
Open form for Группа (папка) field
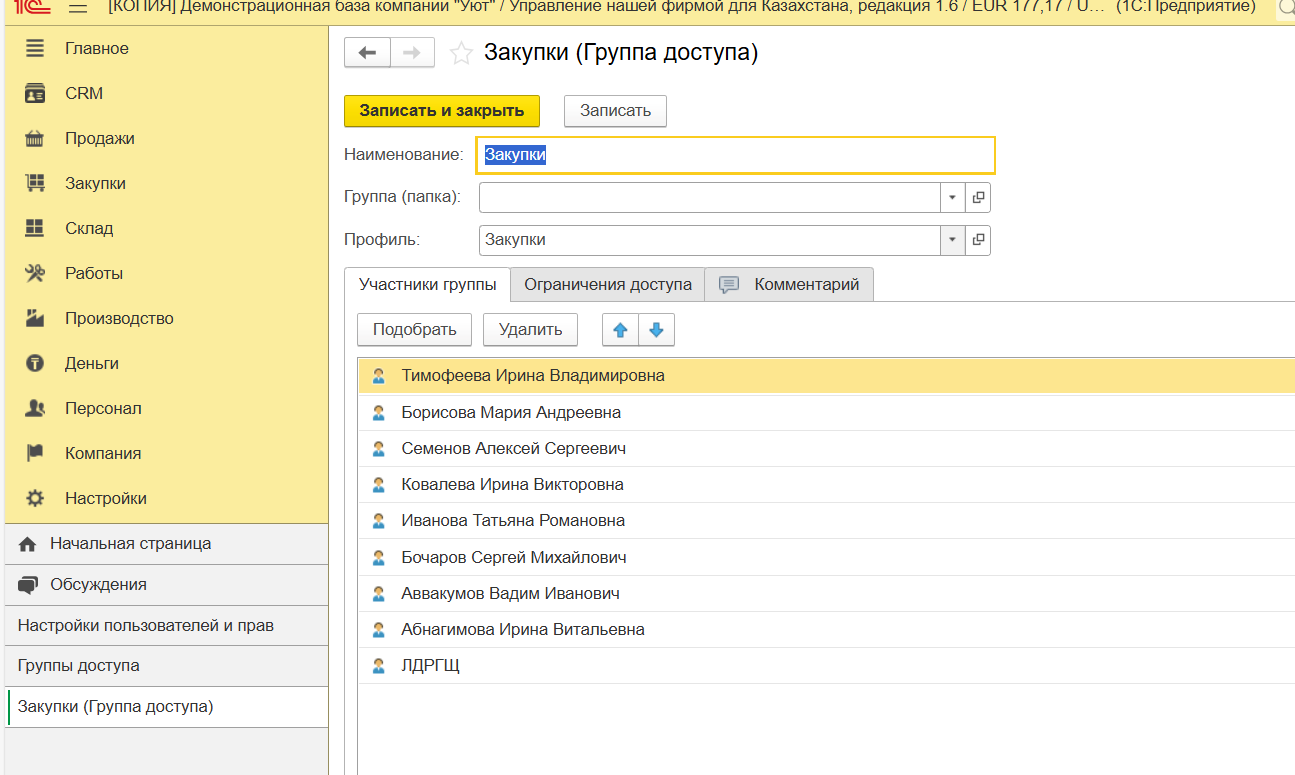(x=978, y=198)
